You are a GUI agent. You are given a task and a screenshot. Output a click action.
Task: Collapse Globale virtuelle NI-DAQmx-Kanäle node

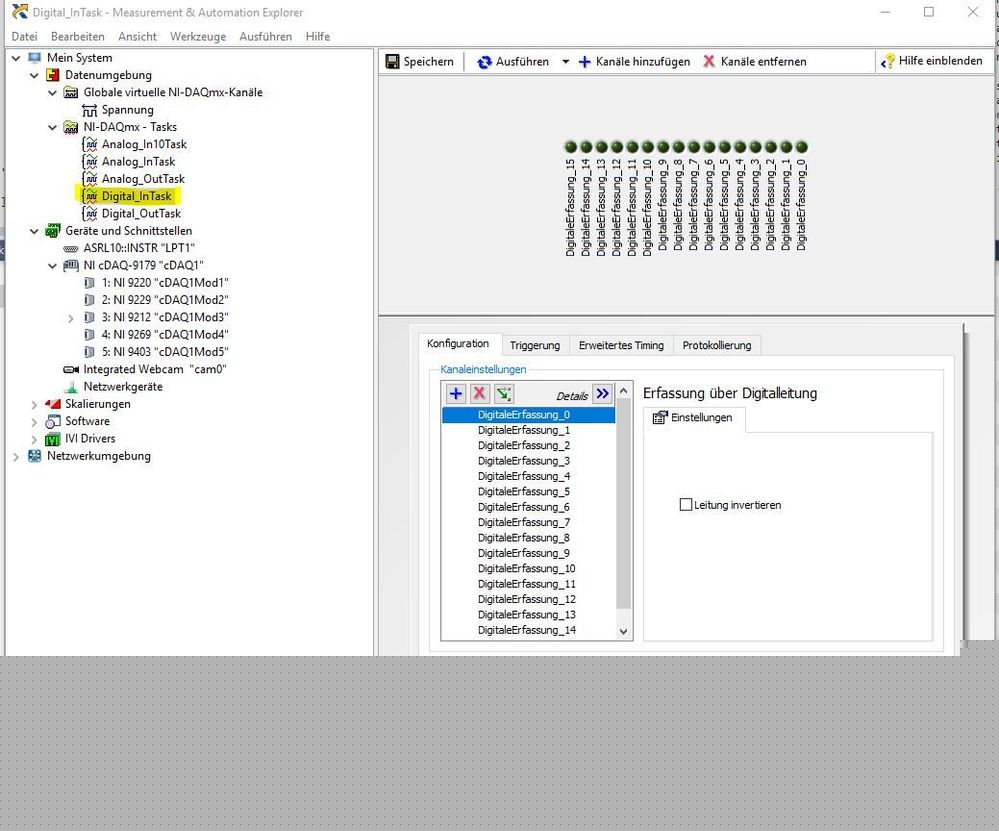53,92
